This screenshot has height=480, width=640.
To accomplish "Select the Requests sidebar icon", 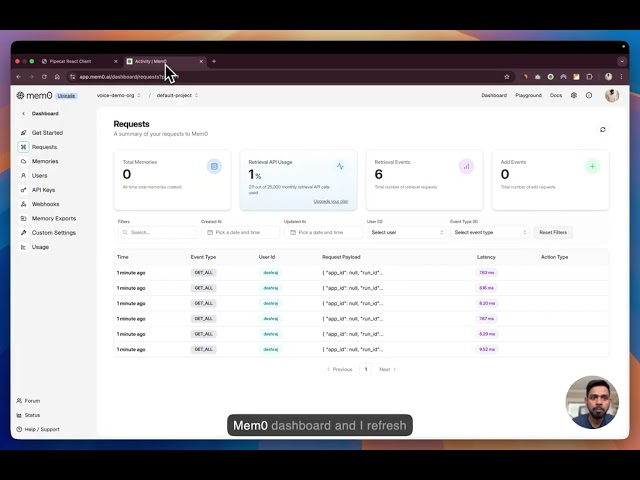I will pos(23,147).
